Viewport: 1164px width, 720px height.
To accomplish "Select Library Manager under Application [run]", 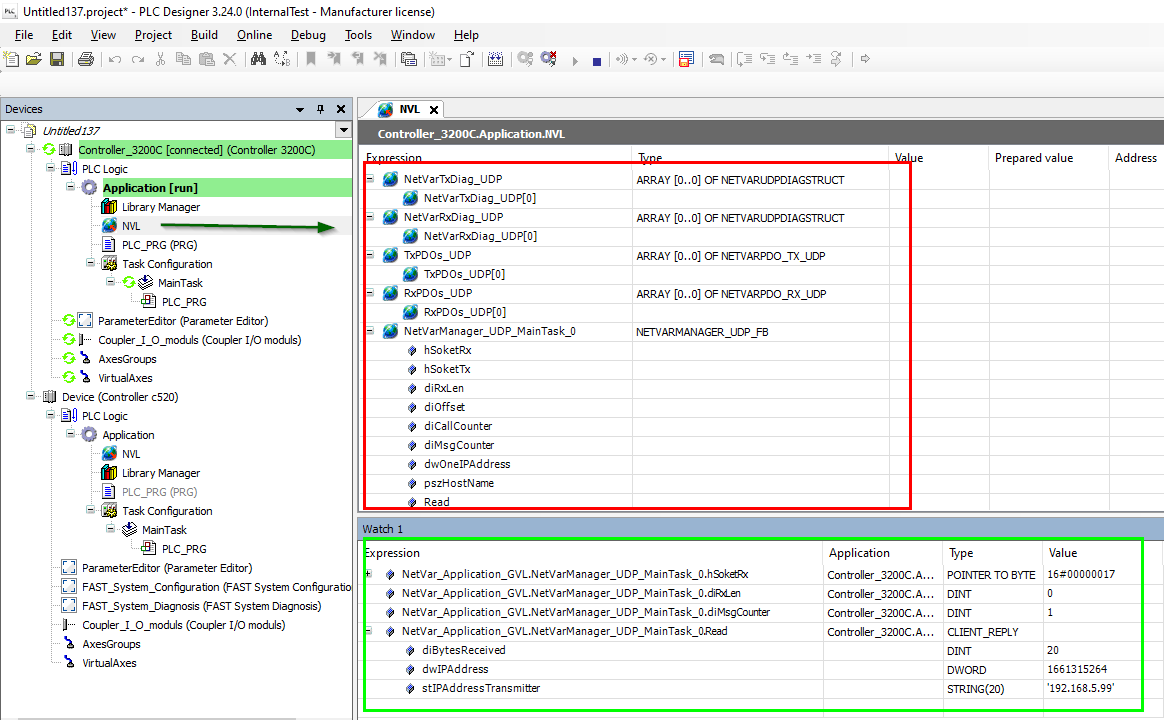I will 161,207.
